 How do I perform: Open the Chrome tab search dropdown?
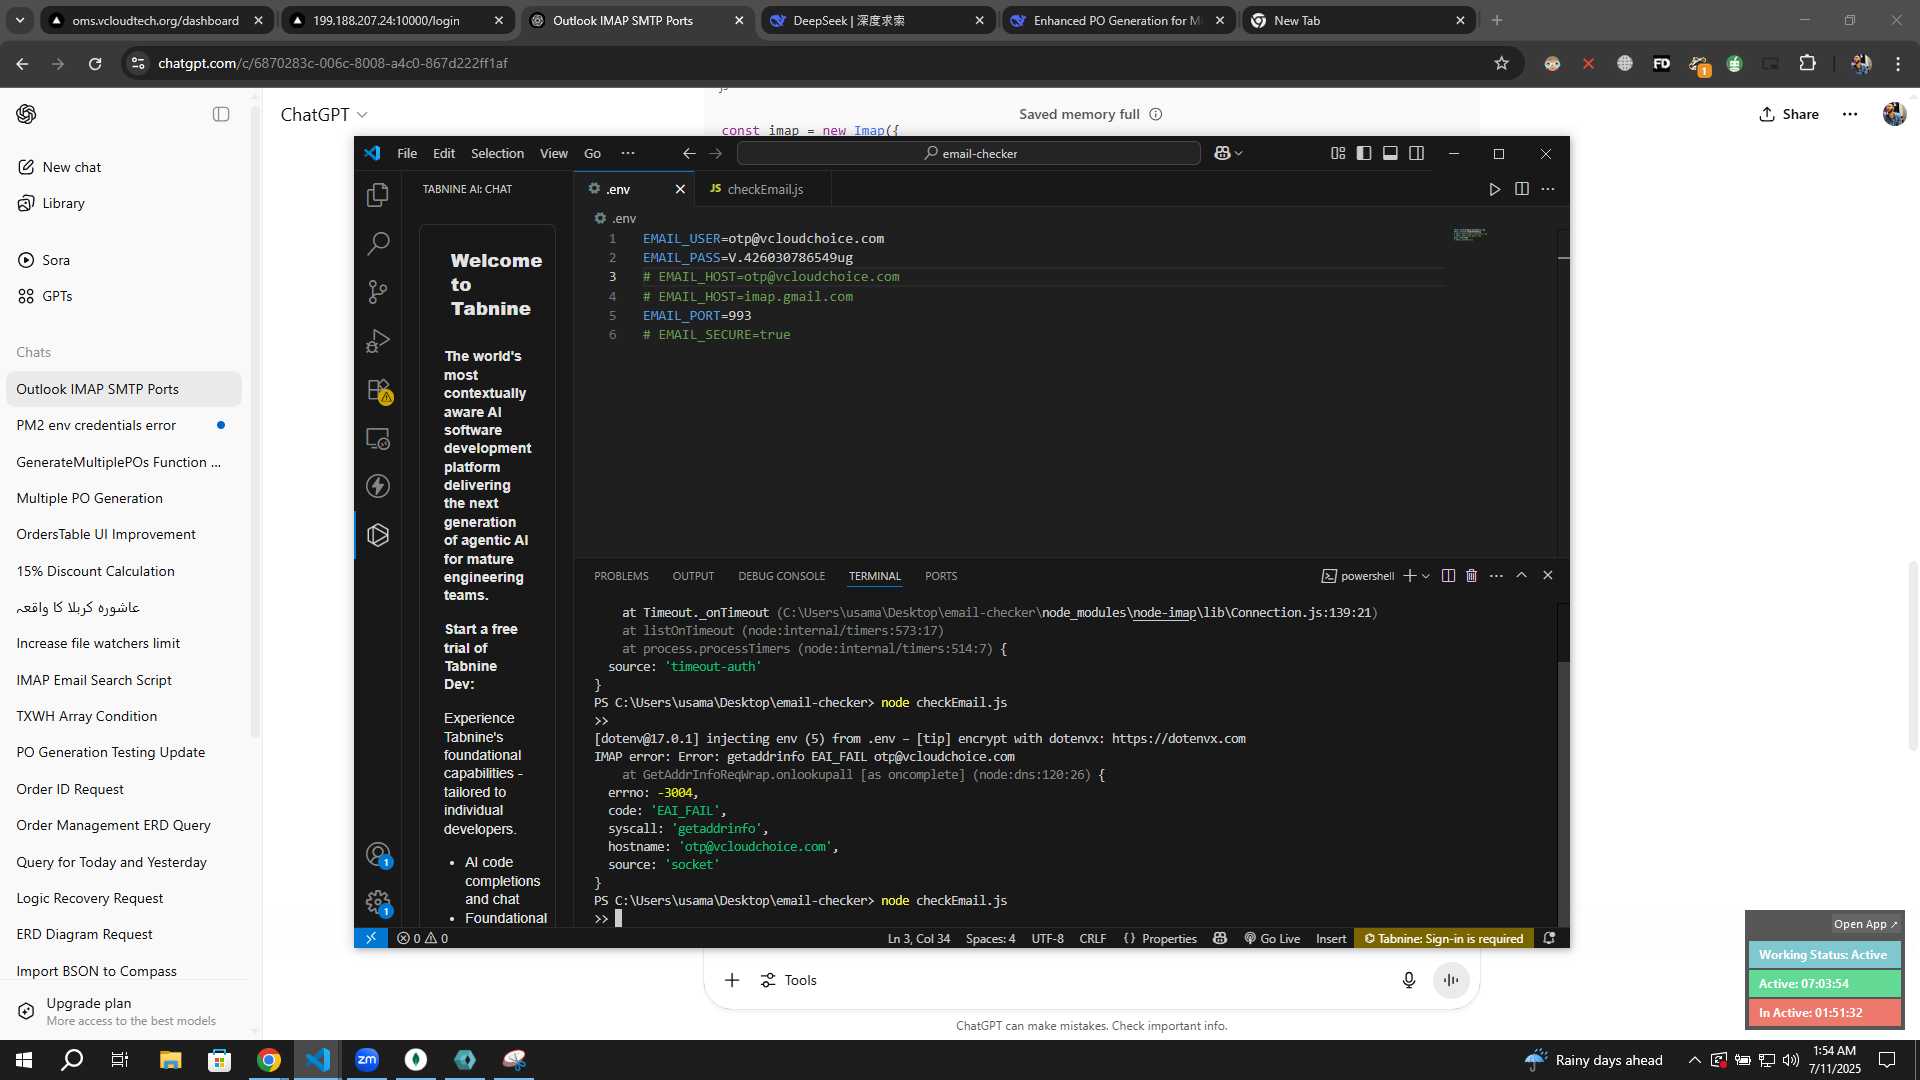click(20, 20)
